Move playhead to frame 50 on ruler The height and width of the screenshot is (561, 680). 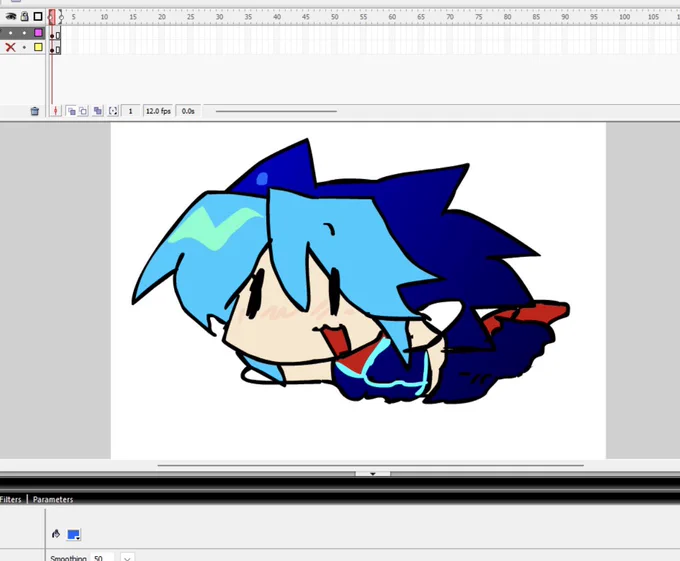(x=334, y=17)
